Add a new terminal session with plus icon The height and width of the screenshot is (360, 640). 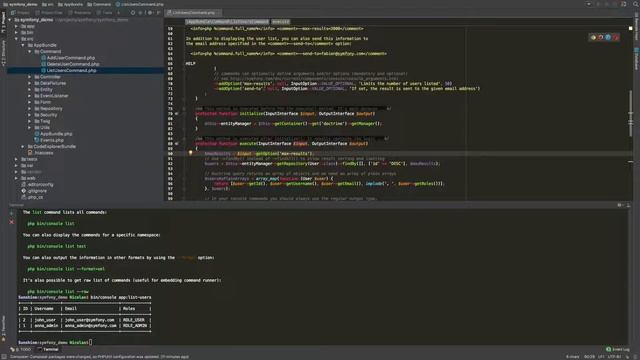12,213
